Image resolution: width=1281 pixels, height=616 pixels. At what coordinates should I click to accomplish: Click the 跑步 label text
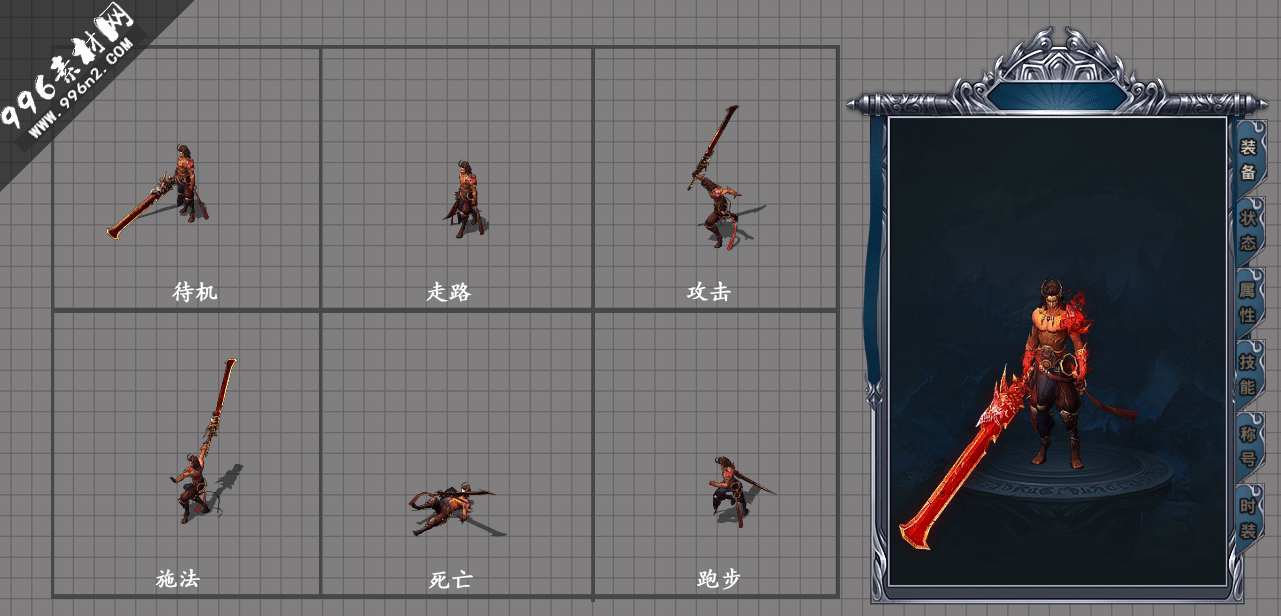pos(719,579)
